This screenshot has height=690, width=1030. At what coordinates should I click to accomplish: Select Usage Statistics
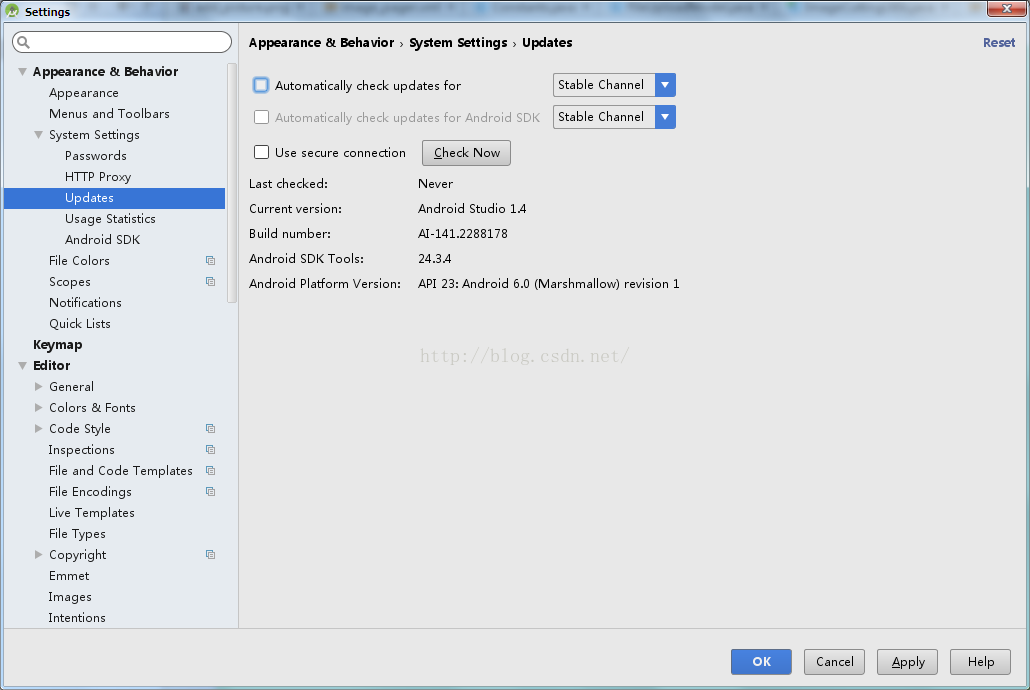point(110,219)
